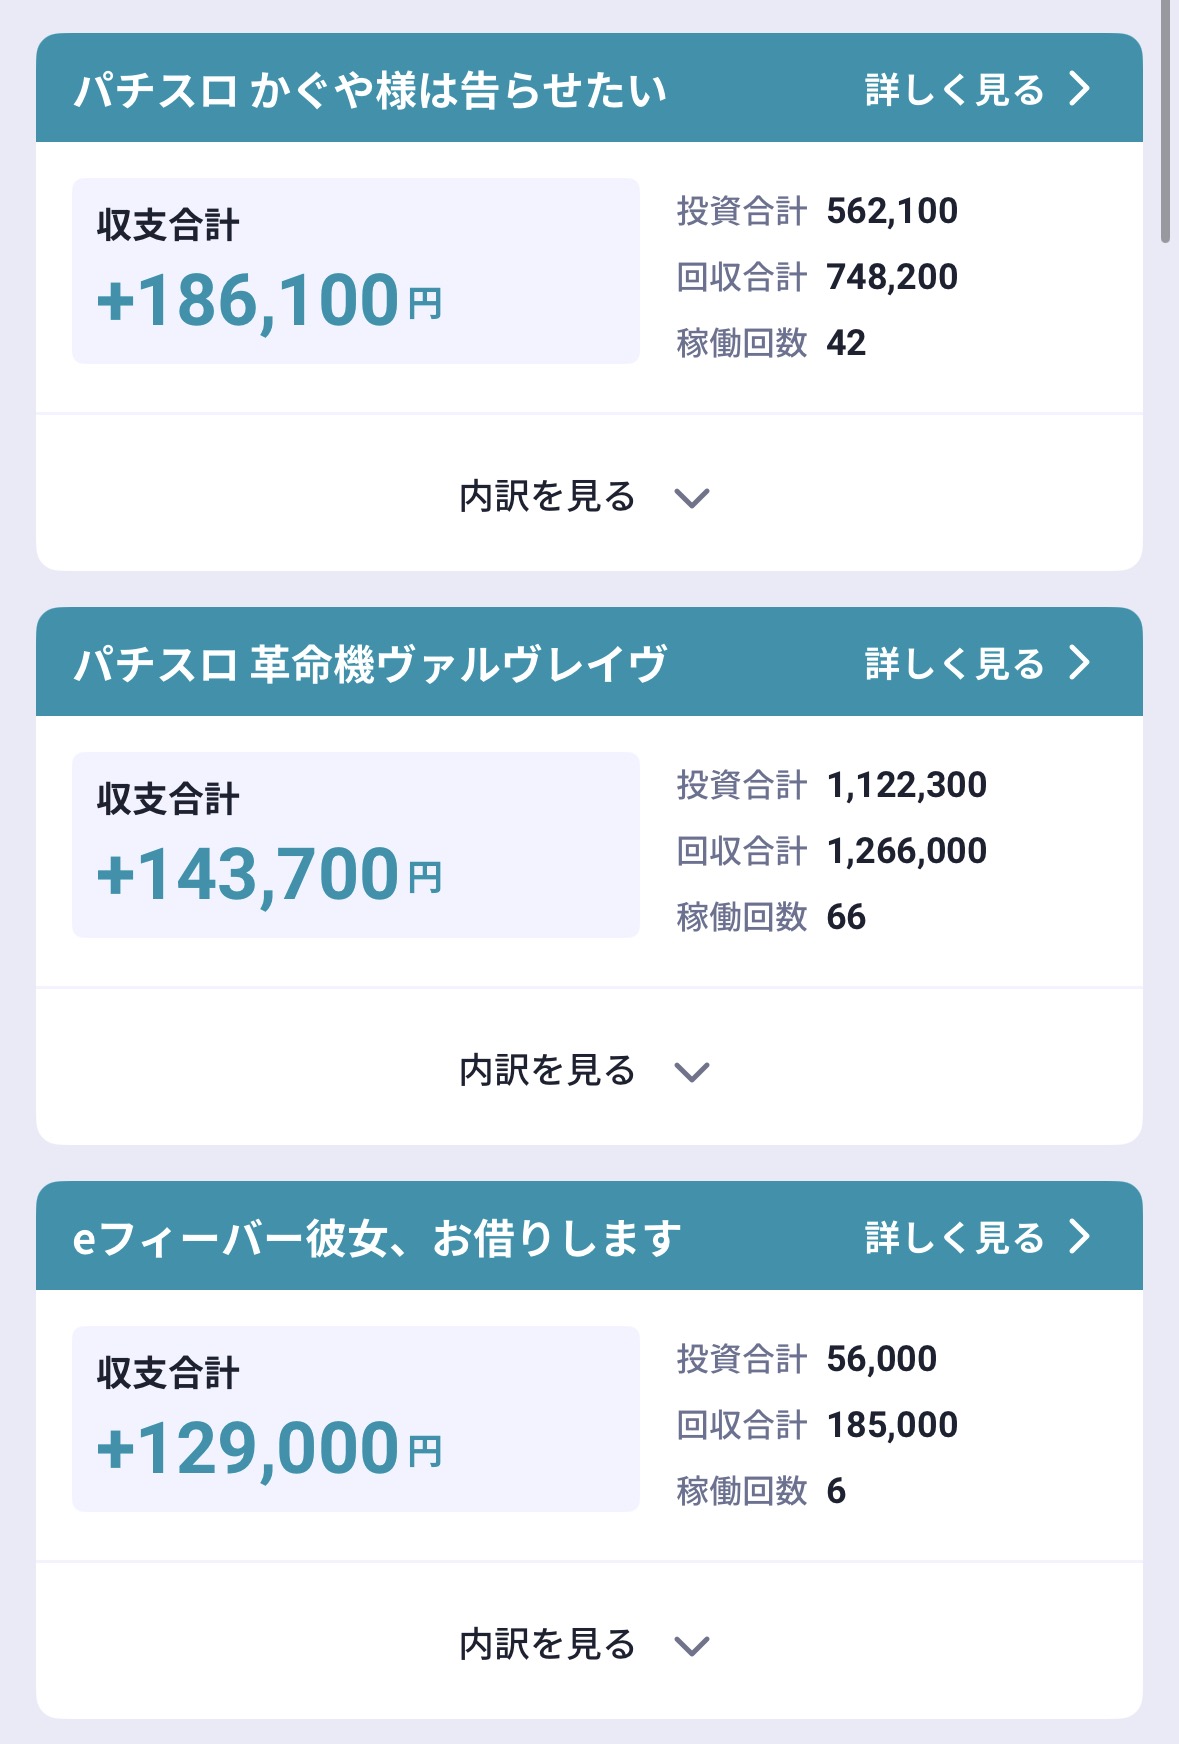Click the page scrollbar thumb
The width and height of the screenshot is (1179, 1744).
(1165, 120)
